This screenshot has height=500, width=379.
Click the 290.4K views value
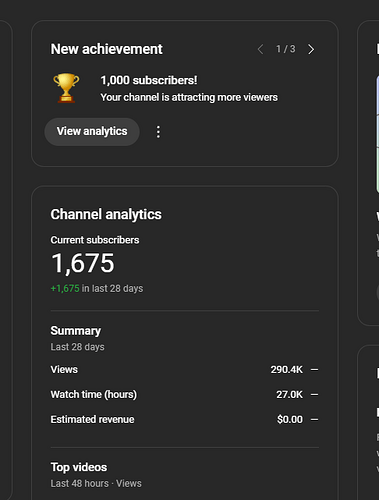pos(287,370)
